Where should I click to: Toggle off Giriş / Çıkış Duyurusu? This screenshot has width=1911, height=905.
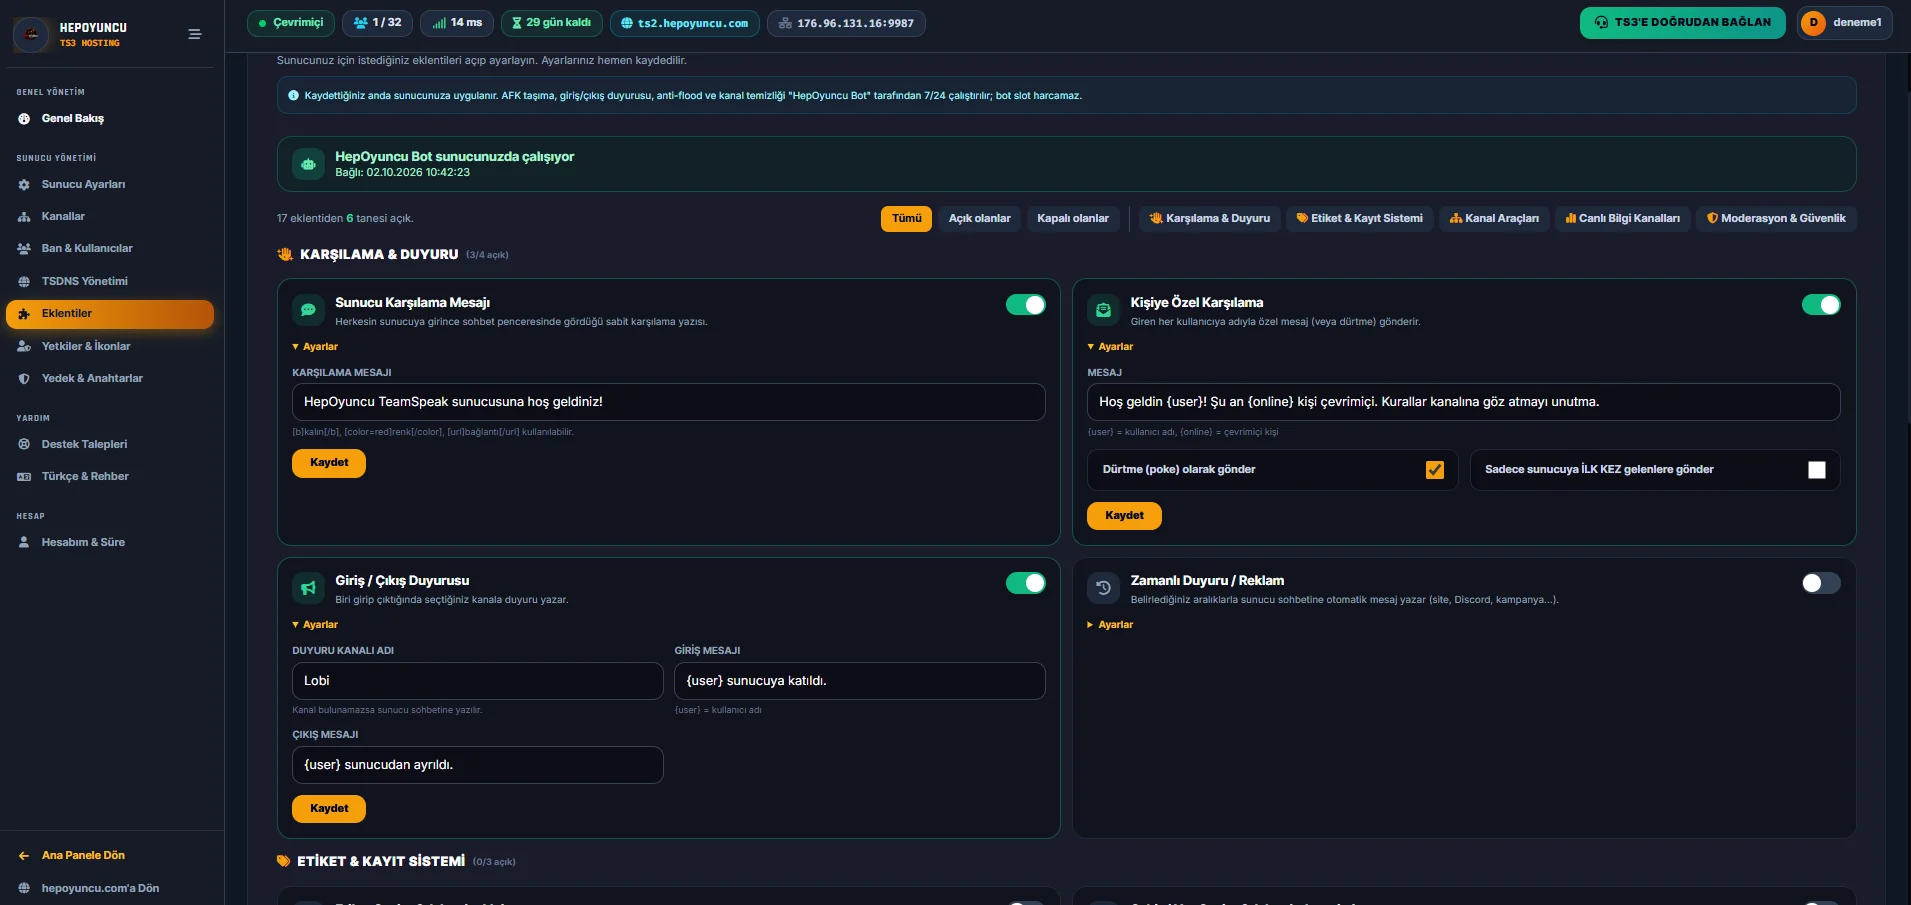click(x=1025, y=583)
